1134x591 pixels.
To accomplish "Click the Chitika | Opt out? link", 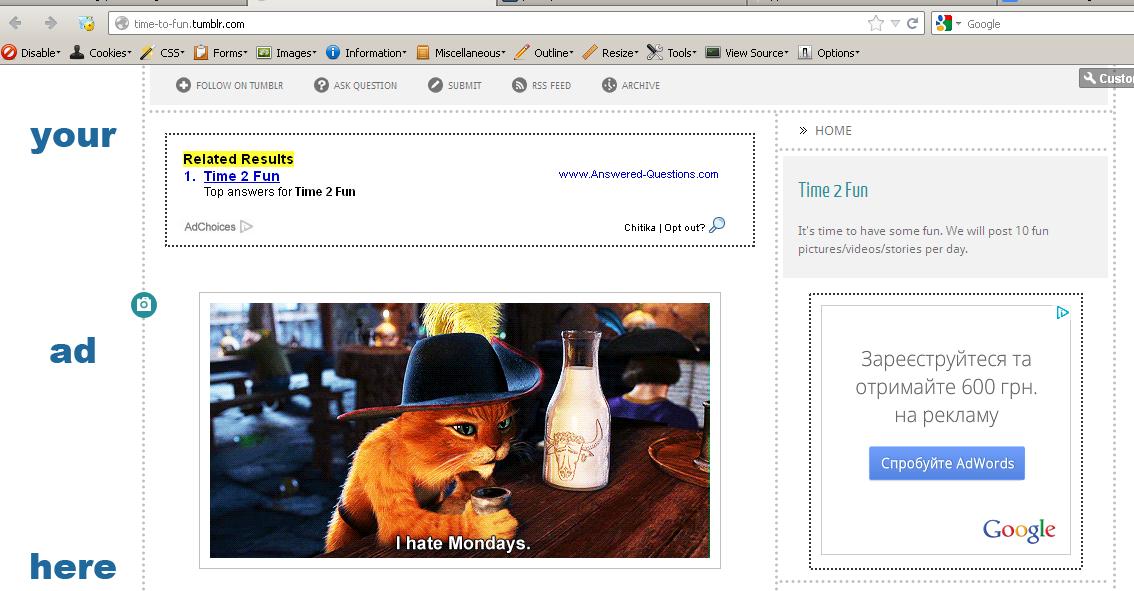I will 665,227.
